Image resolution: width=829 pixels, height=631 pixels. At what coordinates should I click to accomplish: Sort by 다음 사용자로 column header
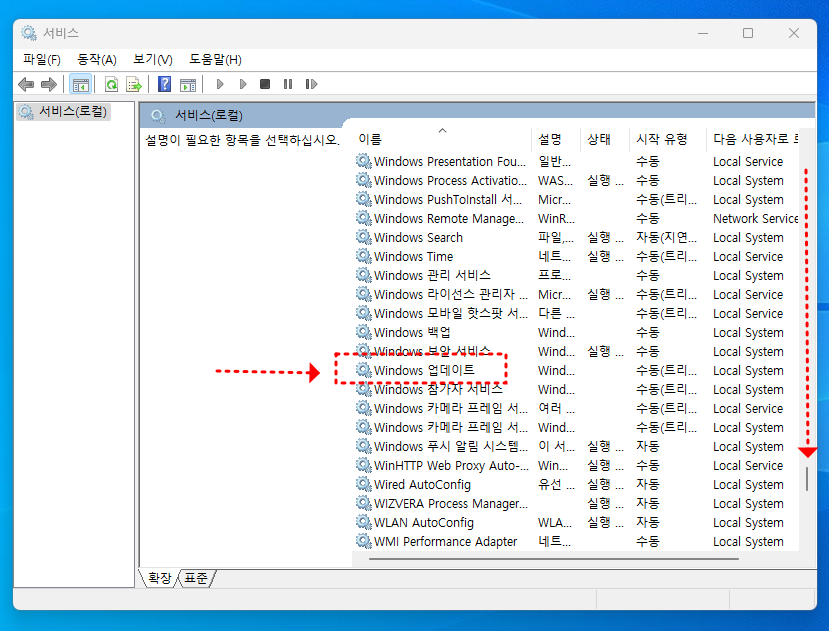coord(753,139)
